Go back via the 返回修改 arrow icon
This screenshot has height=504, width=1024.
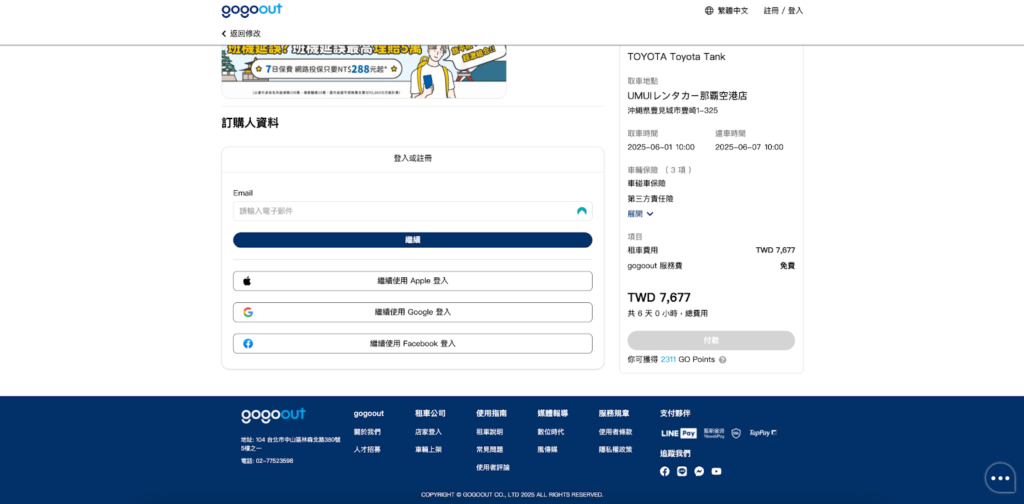(224, 33)
